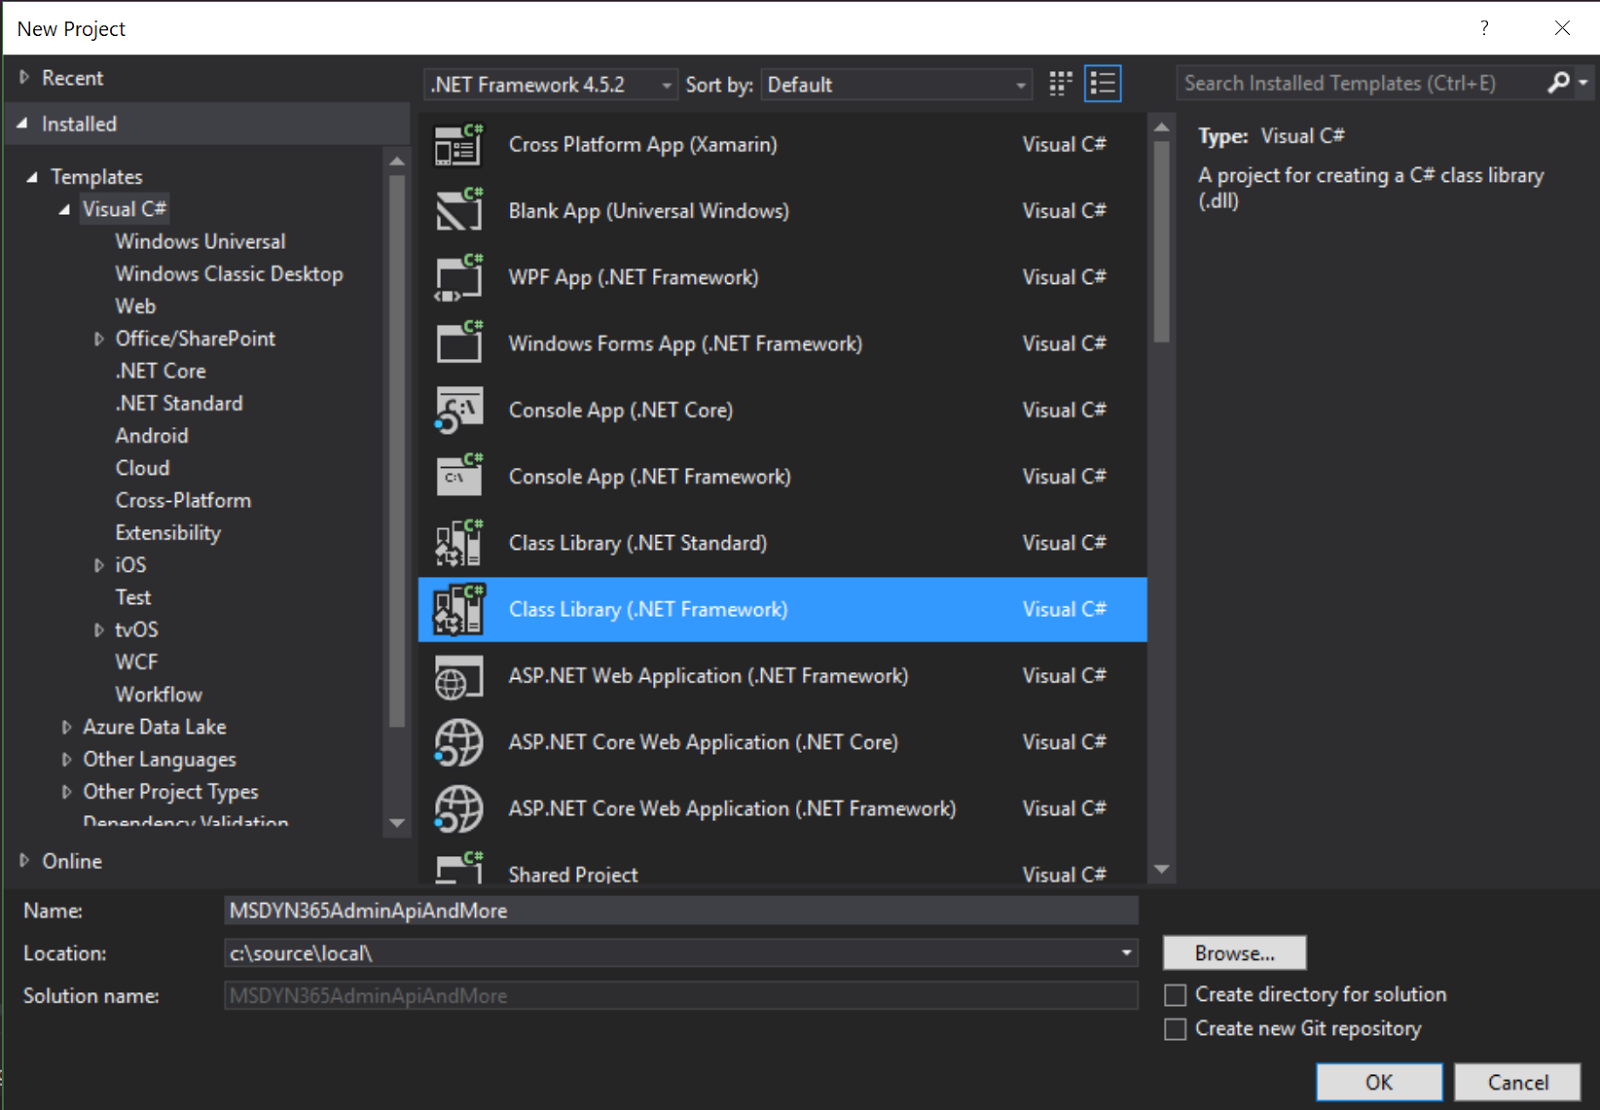Click the Console App (.NET Core) icon
1600x1110 pixels.
459,410
